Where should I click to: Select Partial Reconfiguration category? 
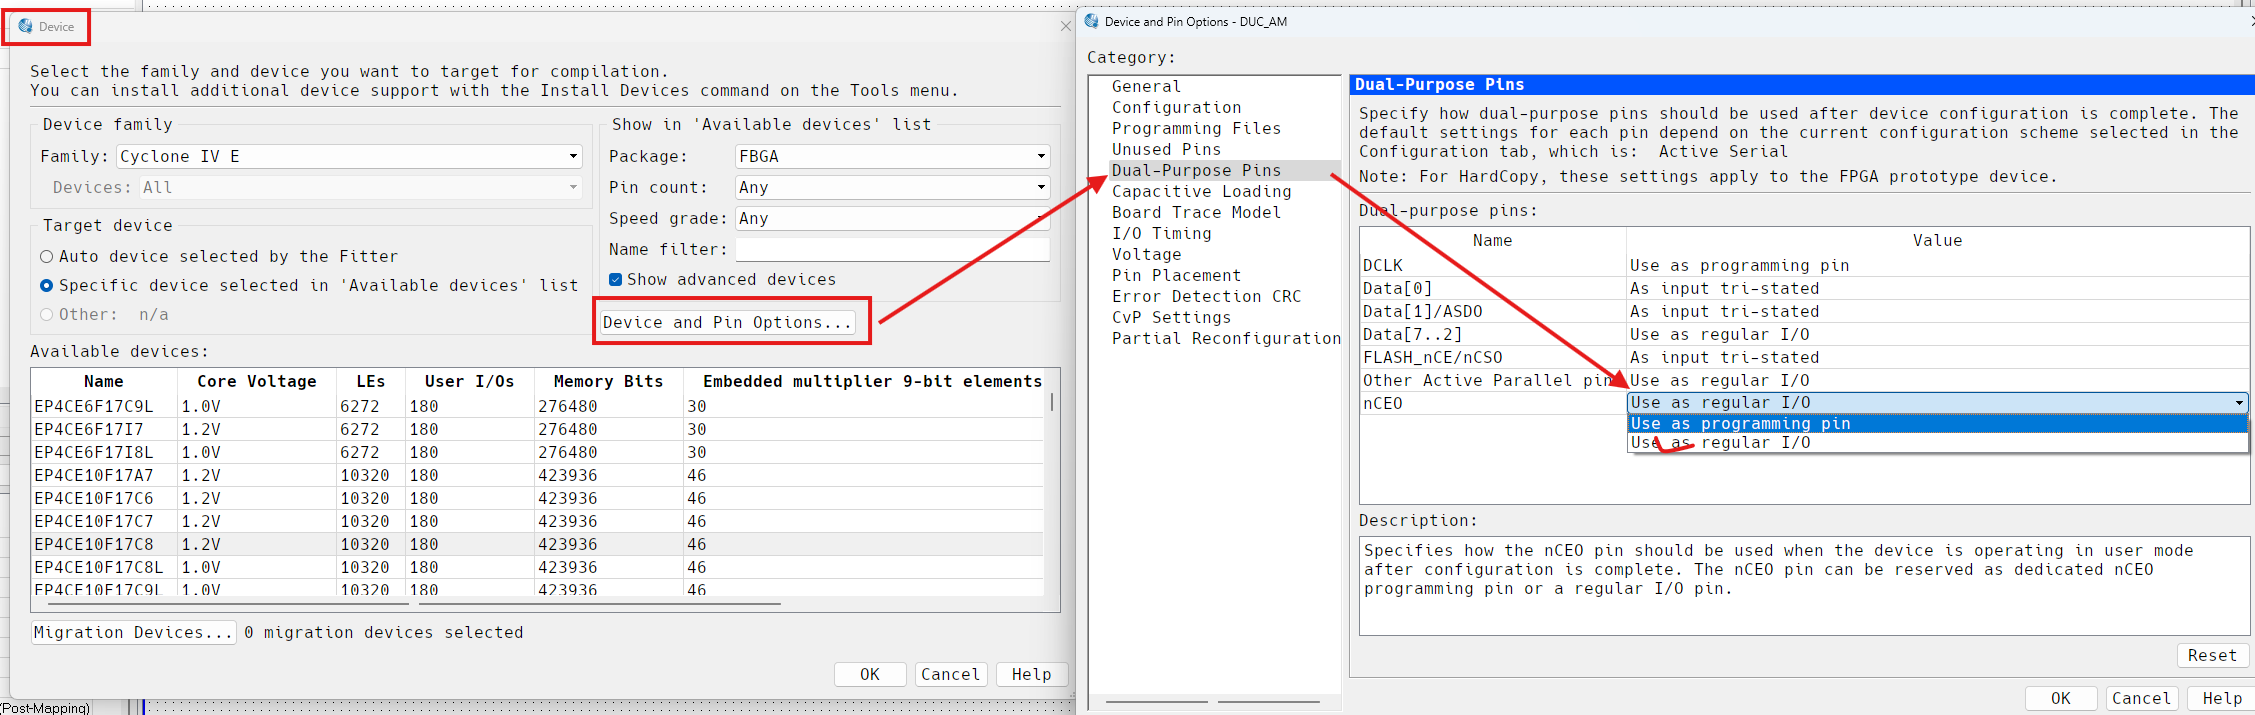pyautogui.click(x=1226, y=339)
